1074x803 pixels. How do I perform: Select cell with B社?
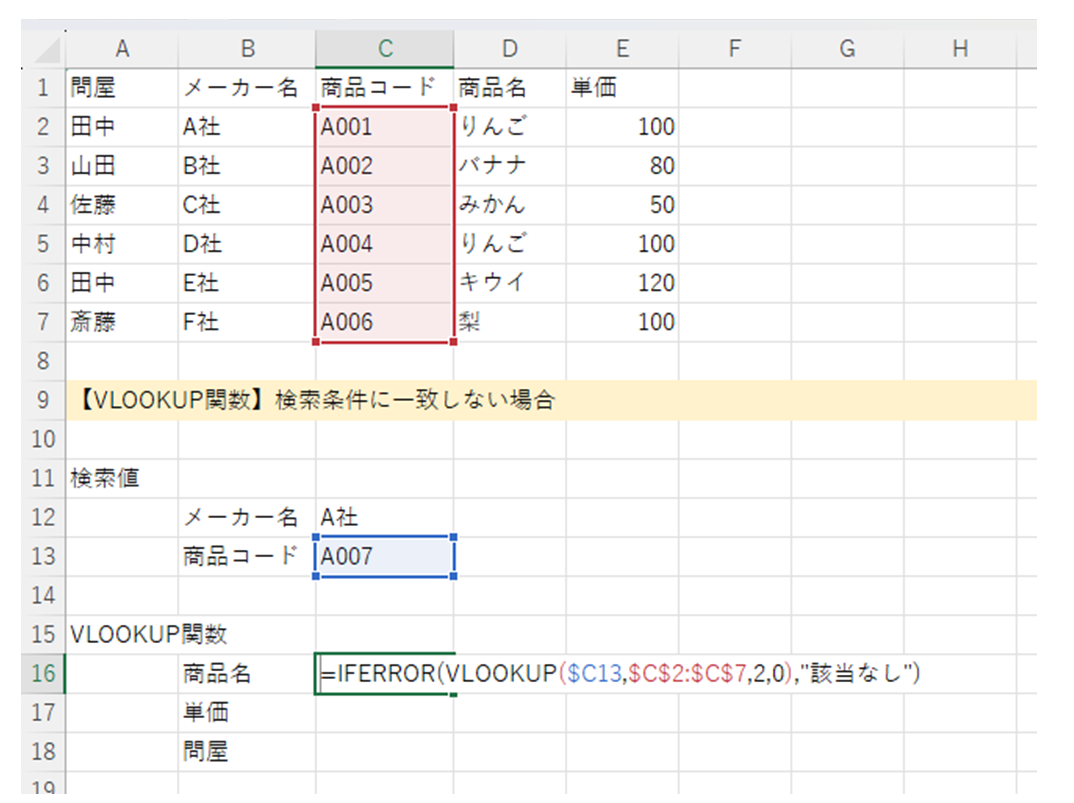pos(247,166)
